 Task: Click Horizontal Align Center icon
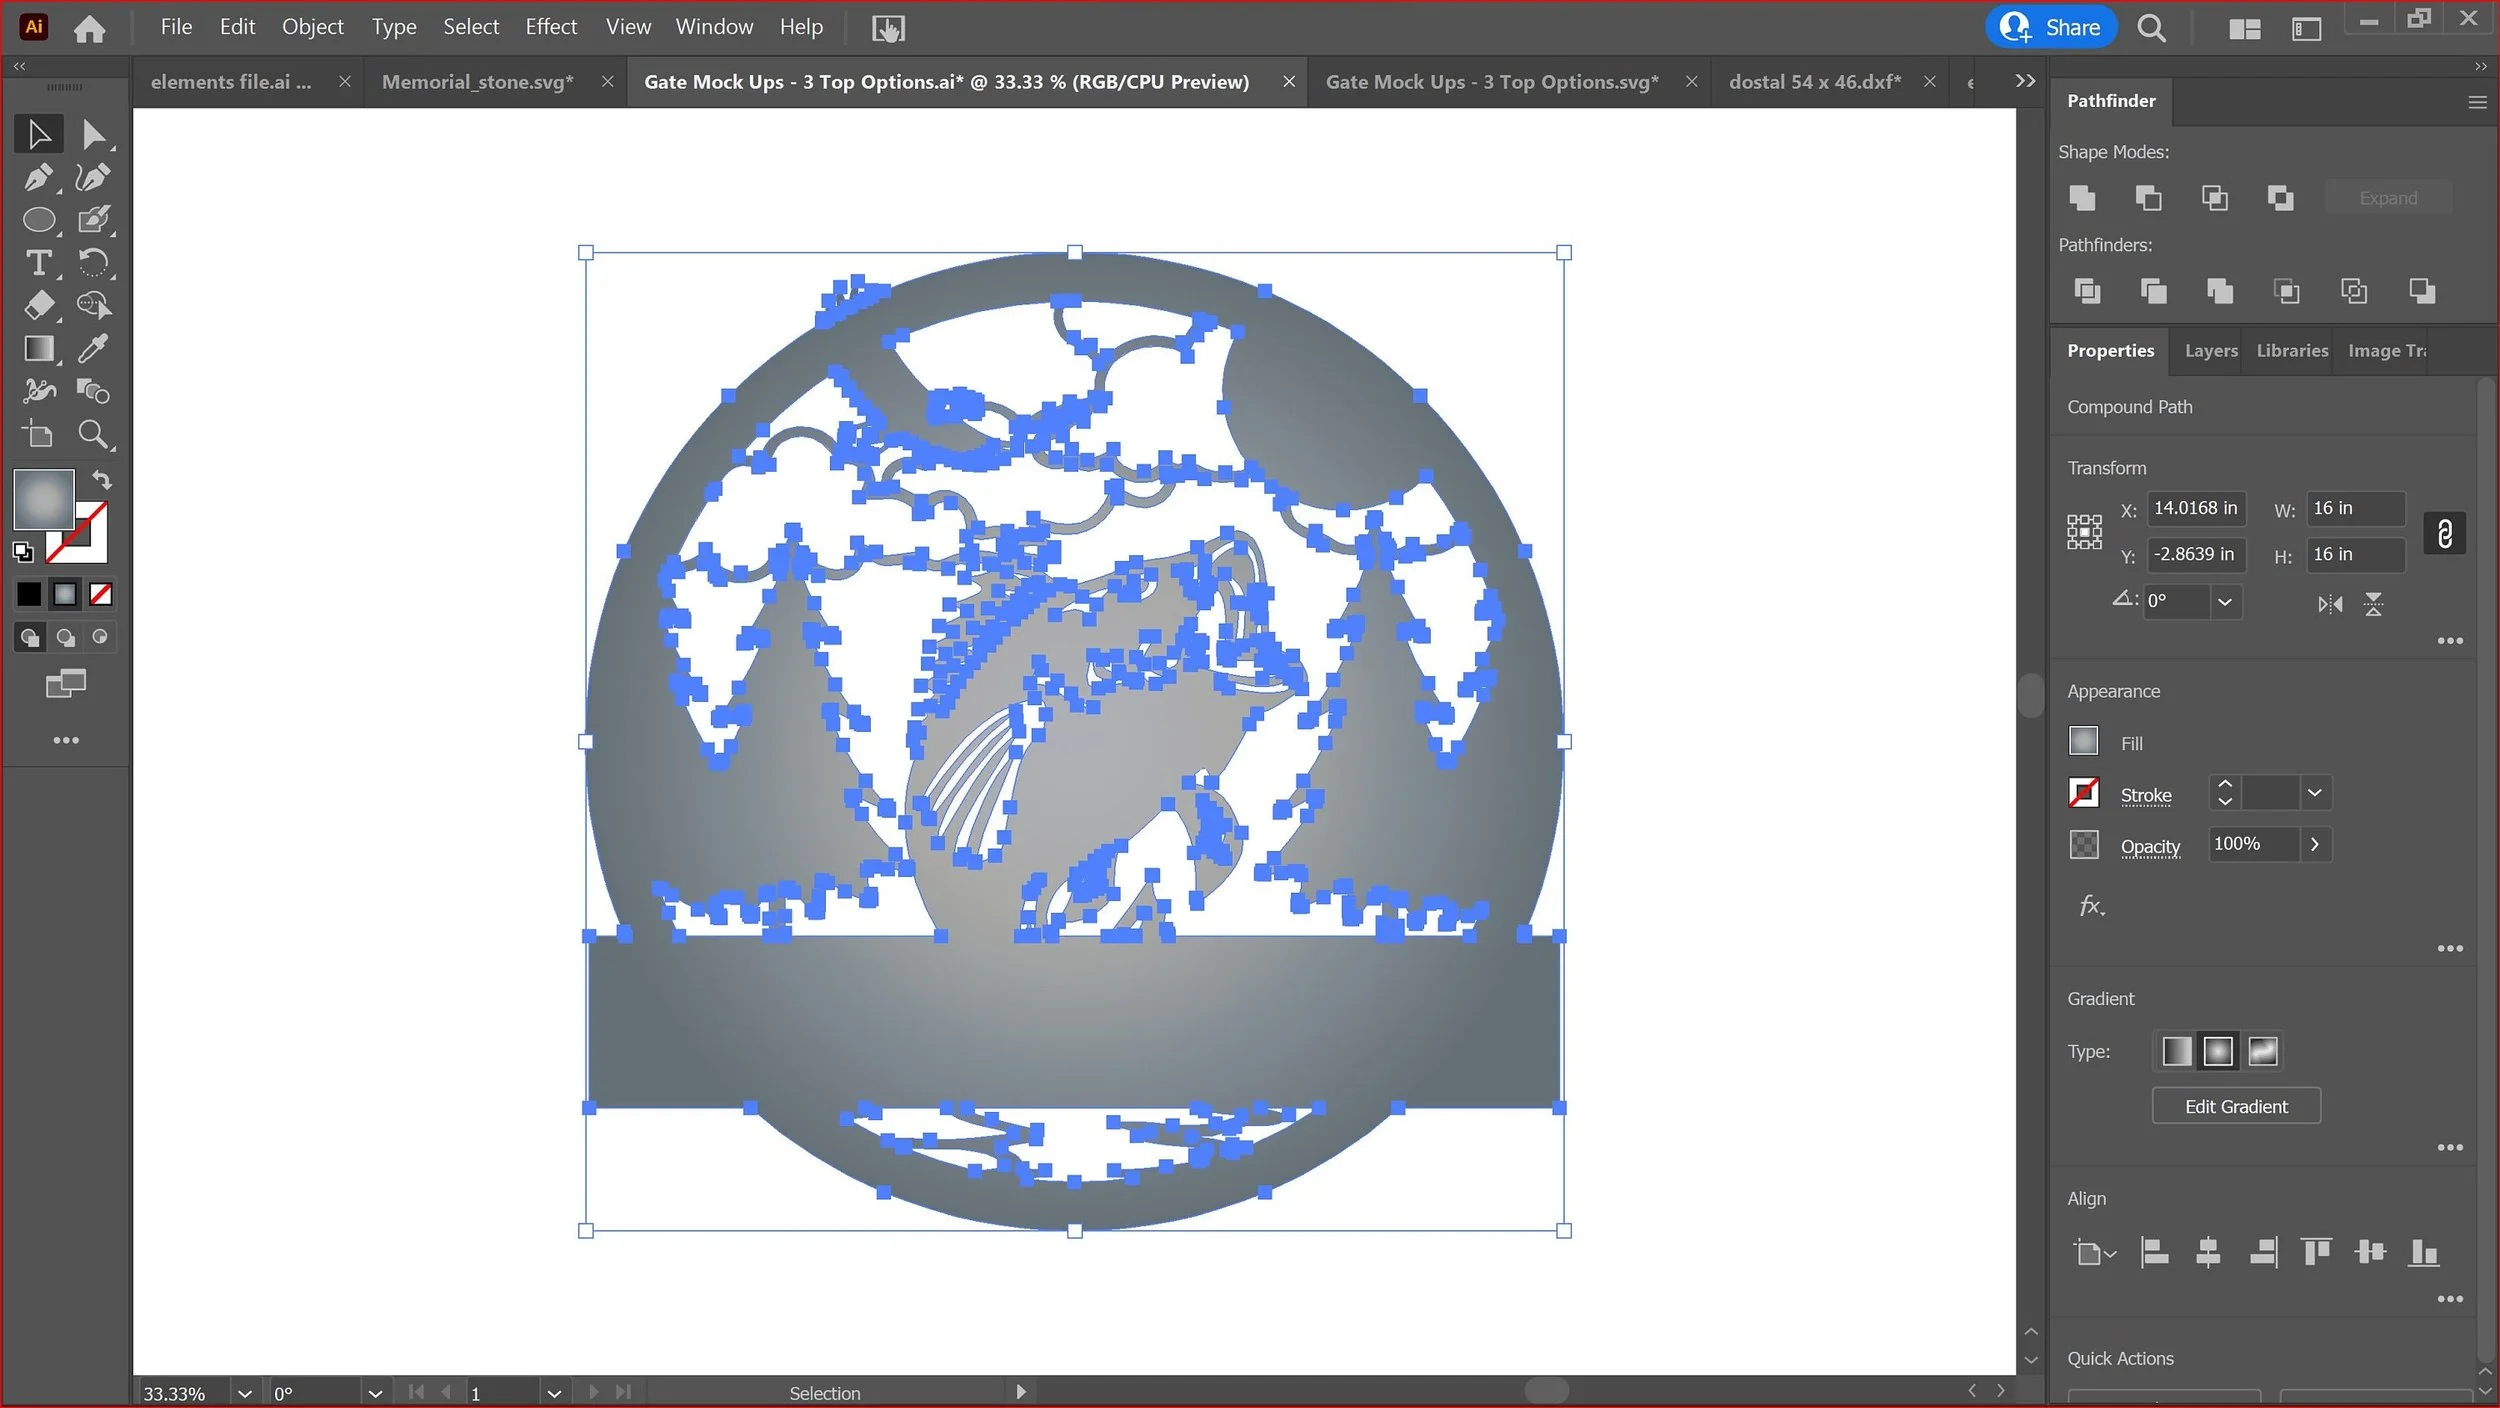tap(2208, 1252)
